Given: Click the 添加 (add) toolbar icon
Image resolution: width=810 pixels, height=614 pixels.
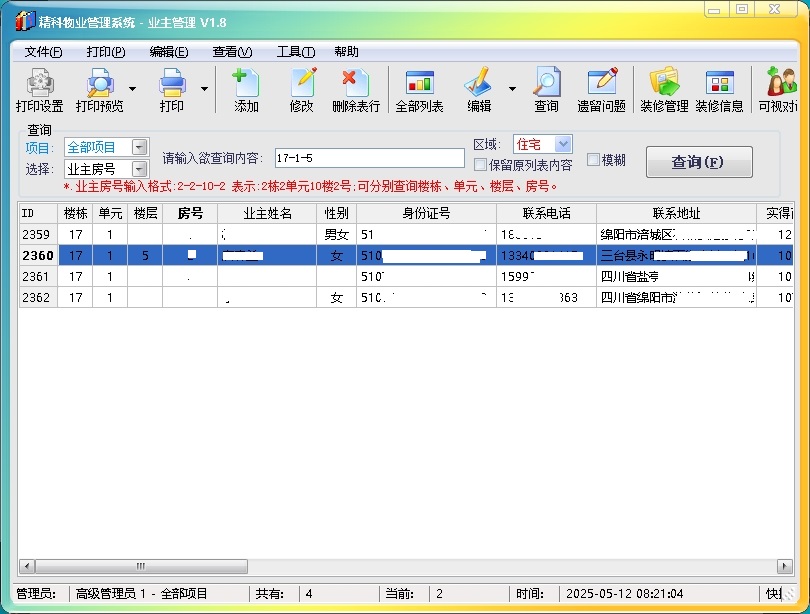Looking at the screenshot, I should click(x=246, y=89).
